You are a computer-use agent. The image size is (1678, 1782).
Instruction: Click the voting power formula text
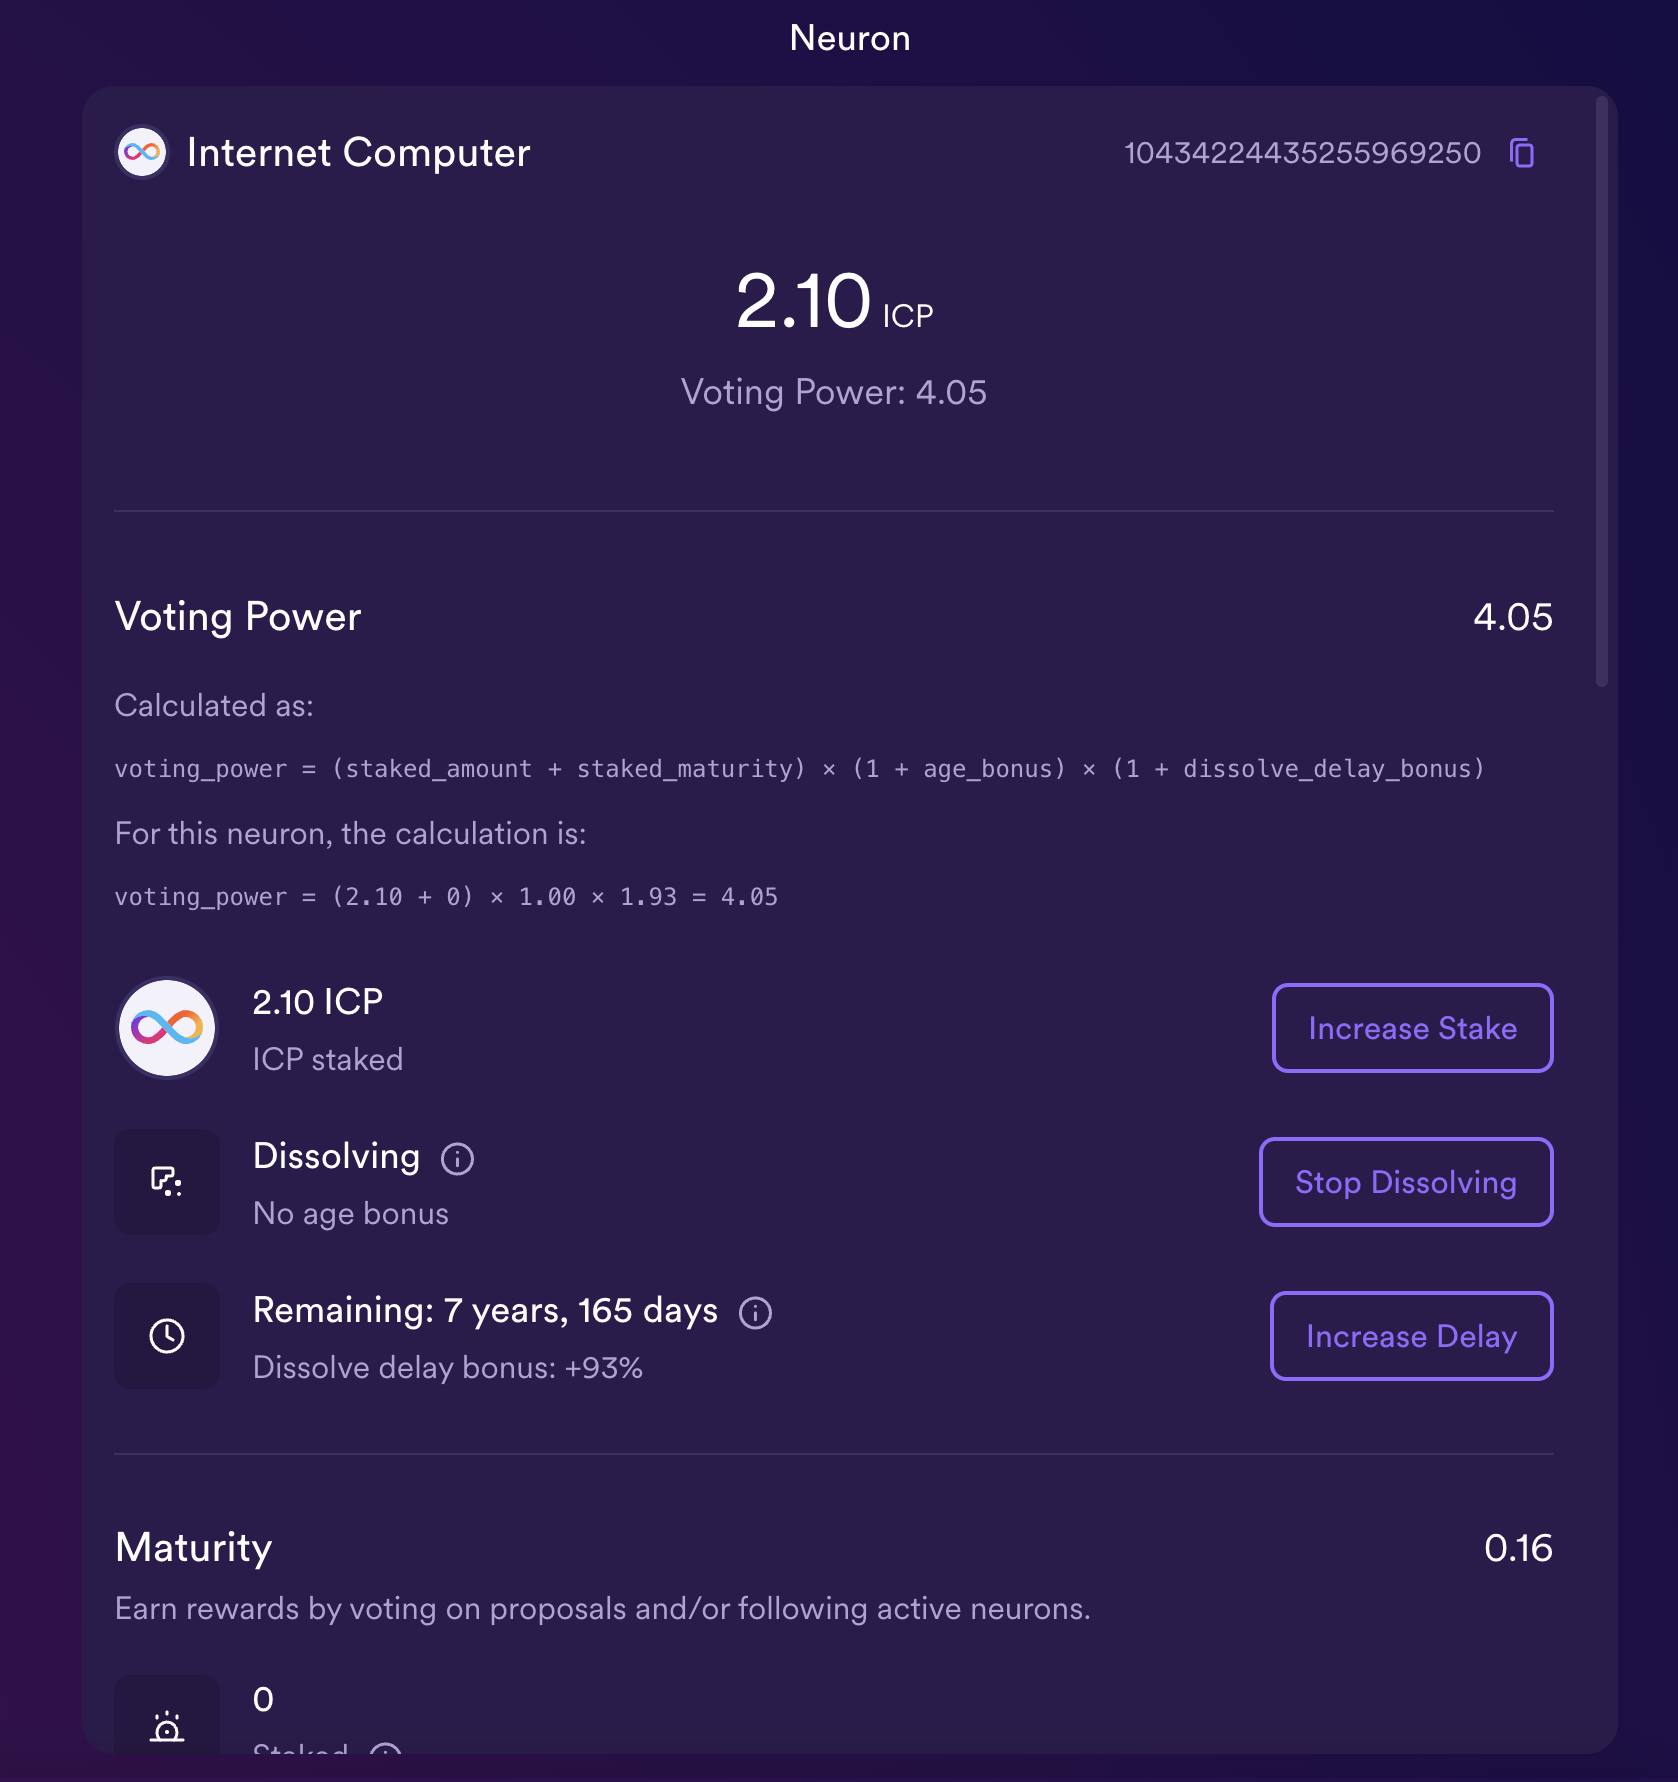[799, 768]
